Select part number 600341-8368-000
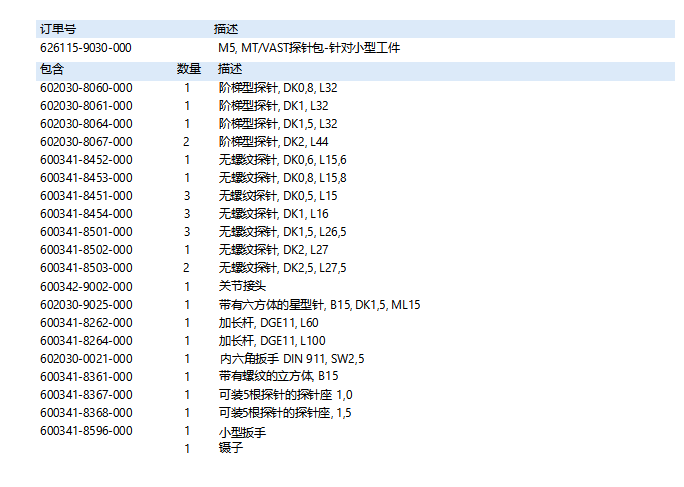 [x=86, y=412]
